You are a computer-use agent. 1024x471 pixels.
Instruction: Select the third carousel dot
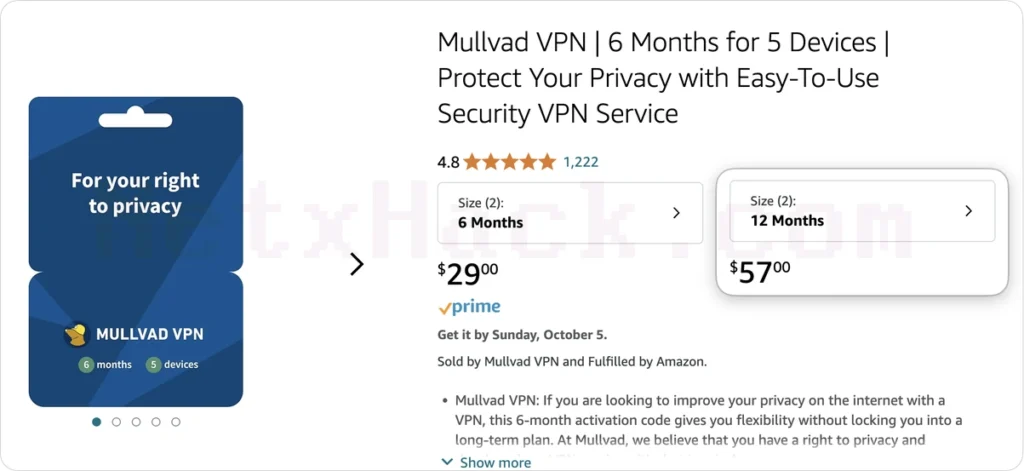coord(136,422)
